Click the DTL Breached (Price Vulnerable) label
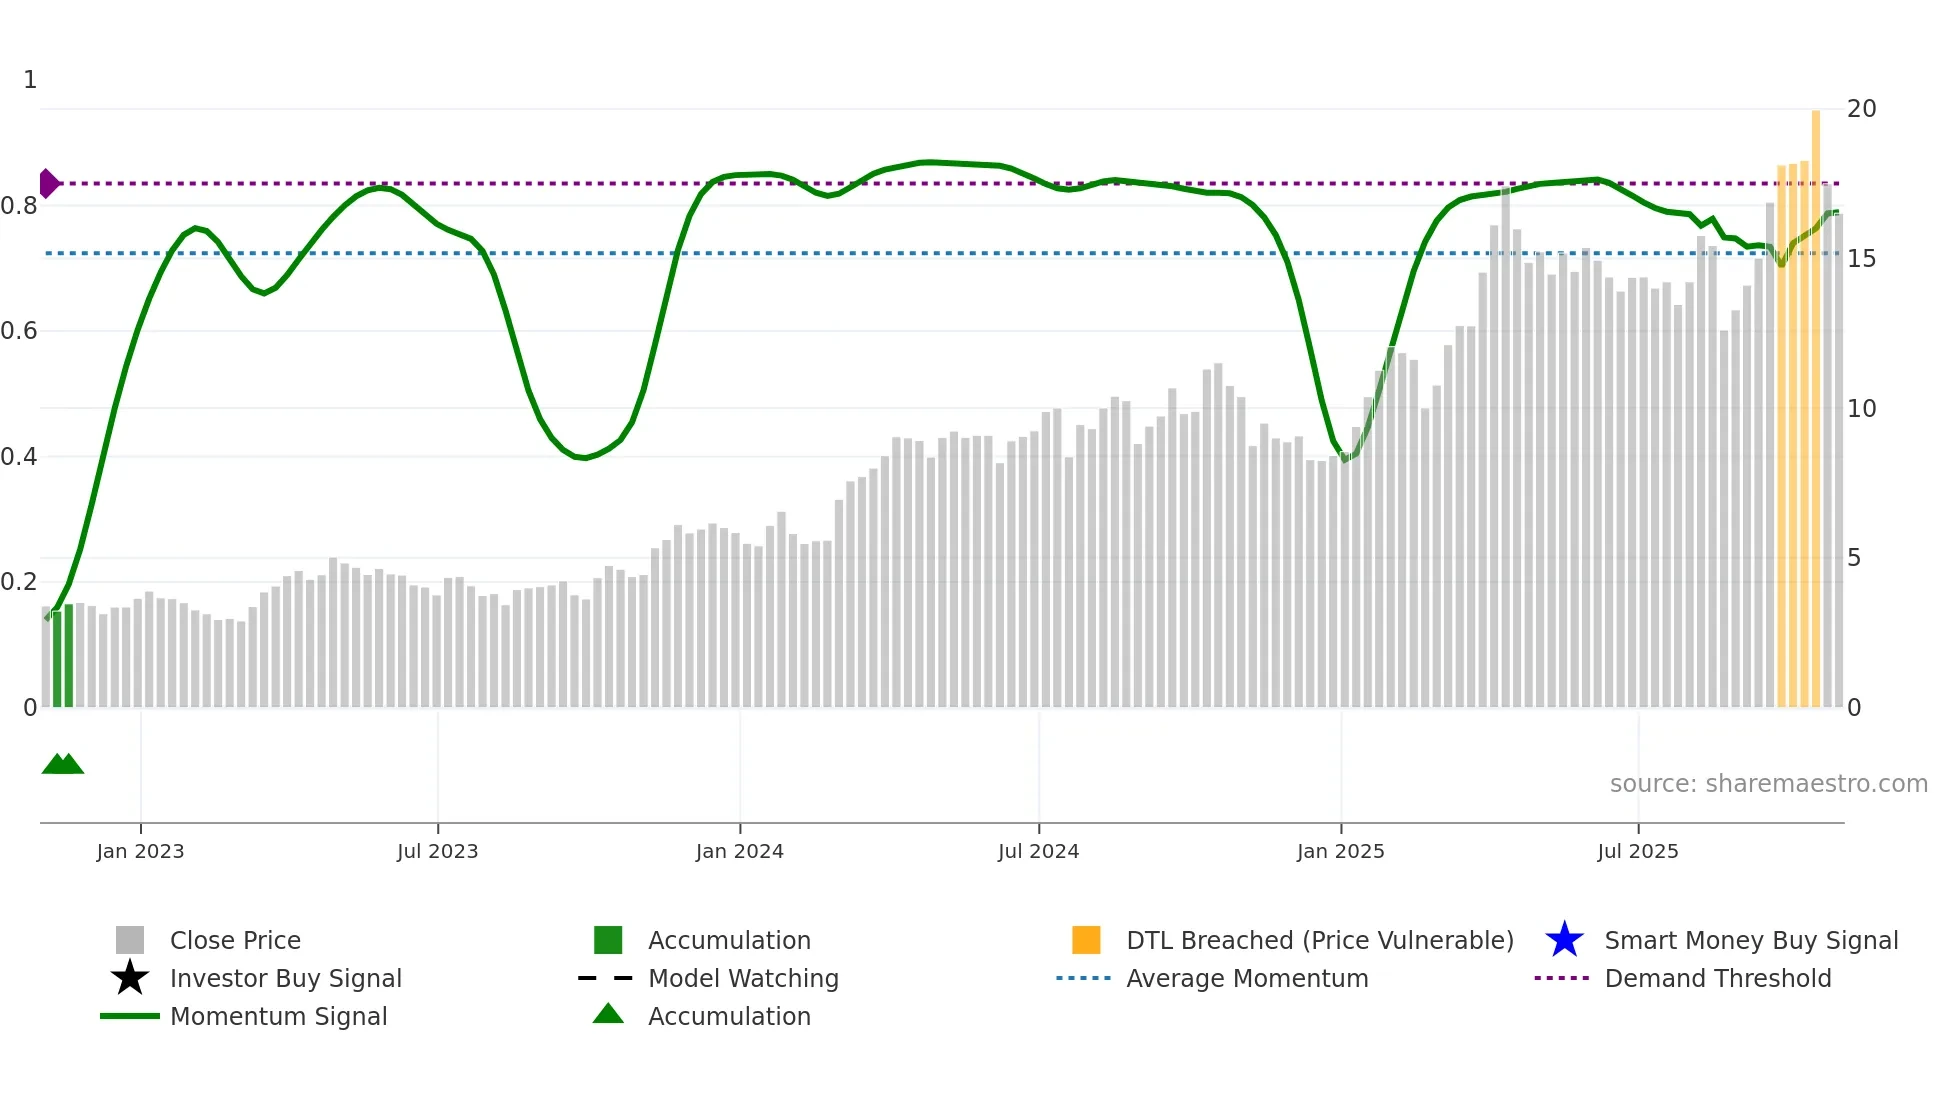1960x1102 pixels. click(1319, 940)
